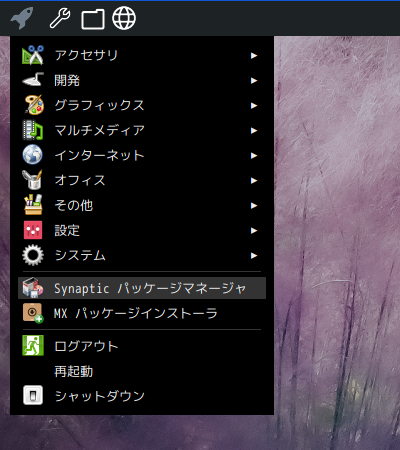Expand the 設定 submenu arrow

point(254,230)
